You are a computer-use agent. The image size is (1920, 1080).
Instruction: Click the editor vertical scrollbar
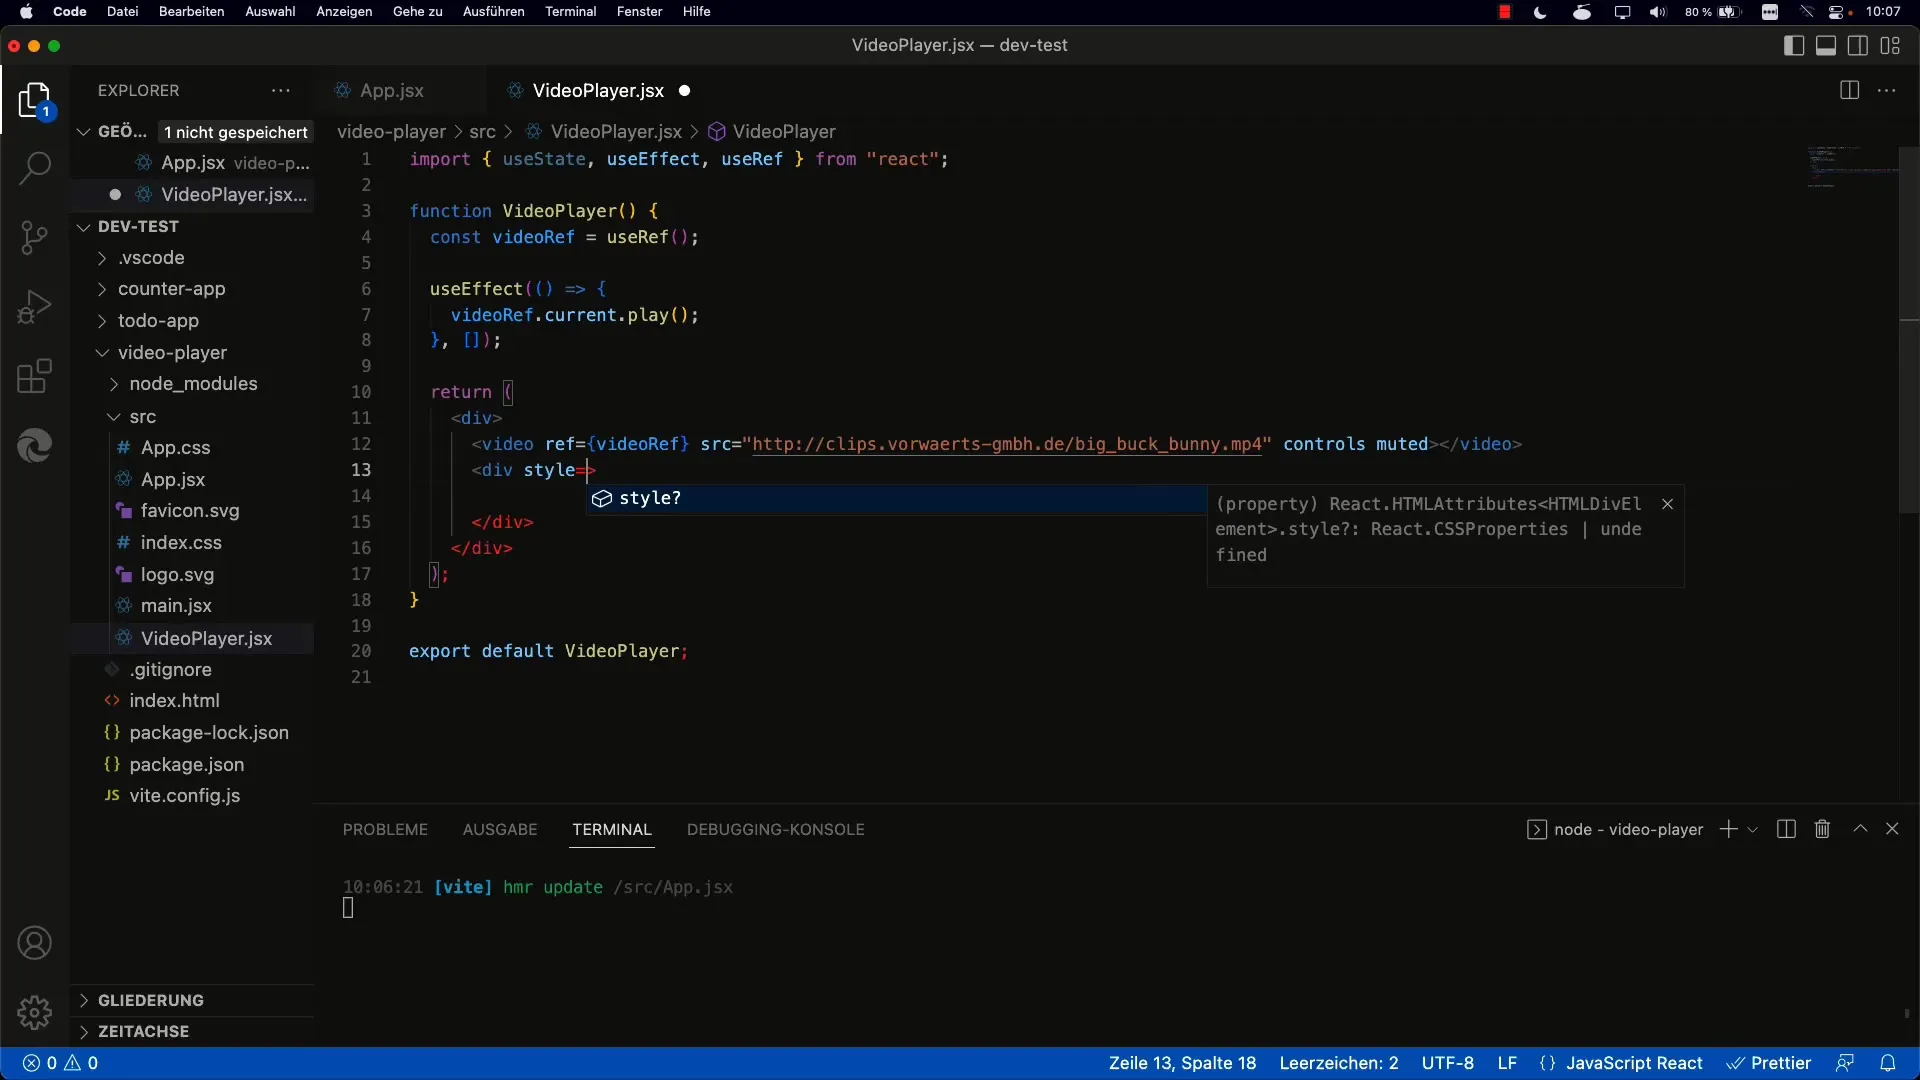[1909, 330]
